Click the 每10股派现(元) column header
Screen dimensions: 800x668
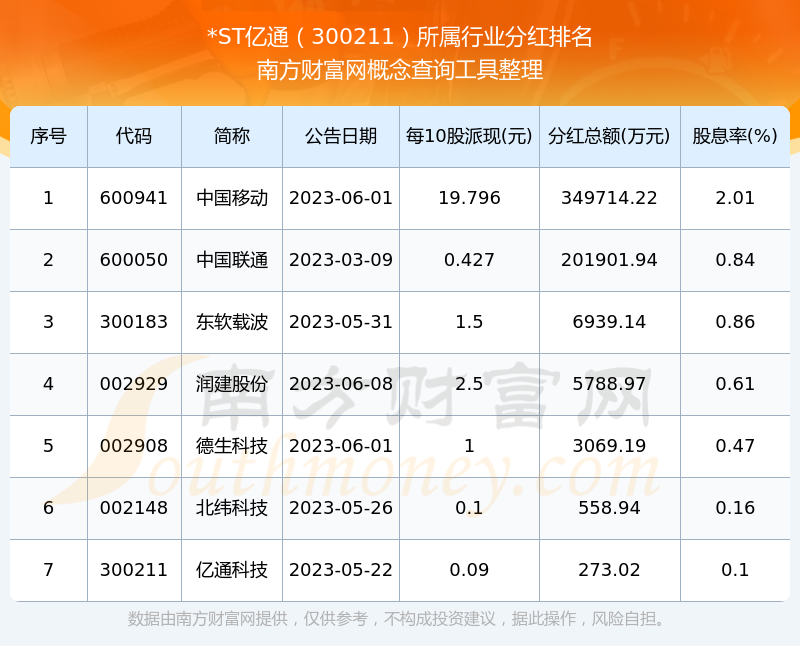point(469,136)
